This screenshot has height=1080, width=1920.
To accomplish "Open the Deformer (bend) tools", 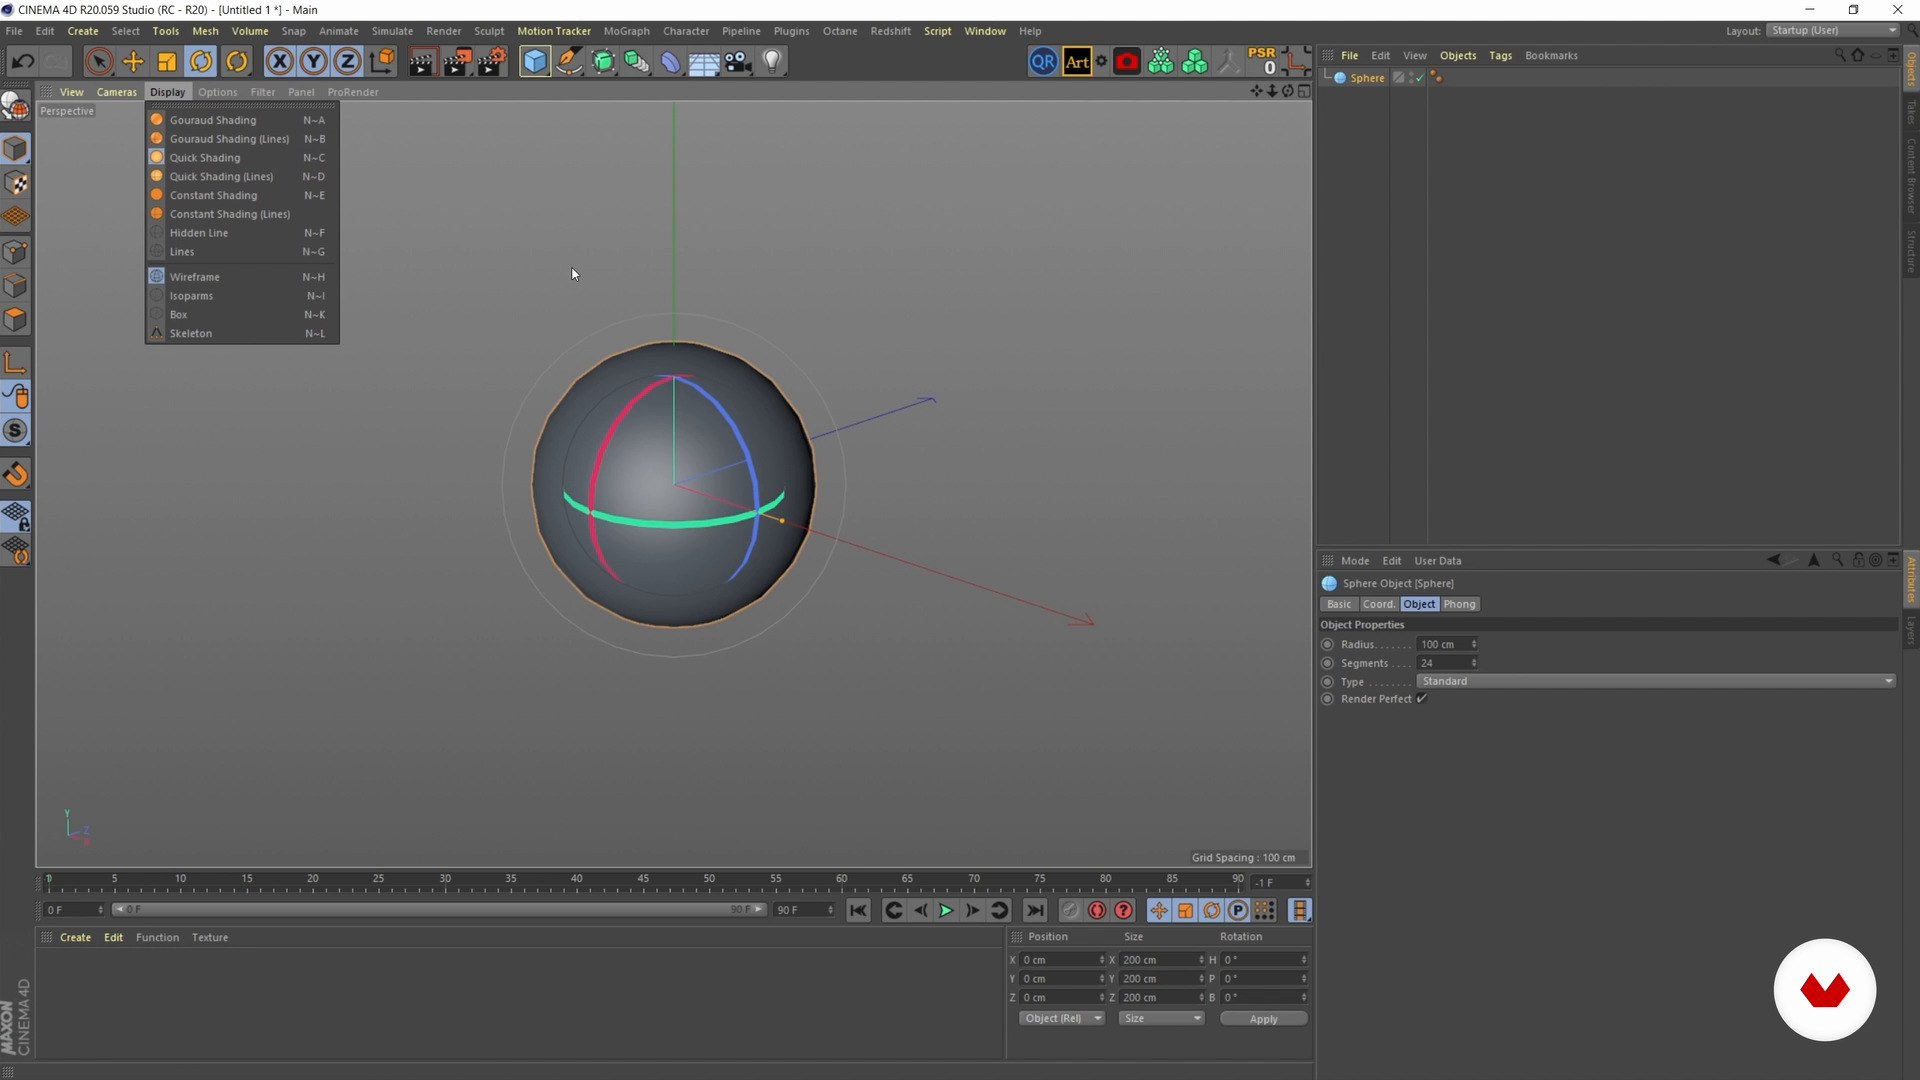I will coord(670,62).
